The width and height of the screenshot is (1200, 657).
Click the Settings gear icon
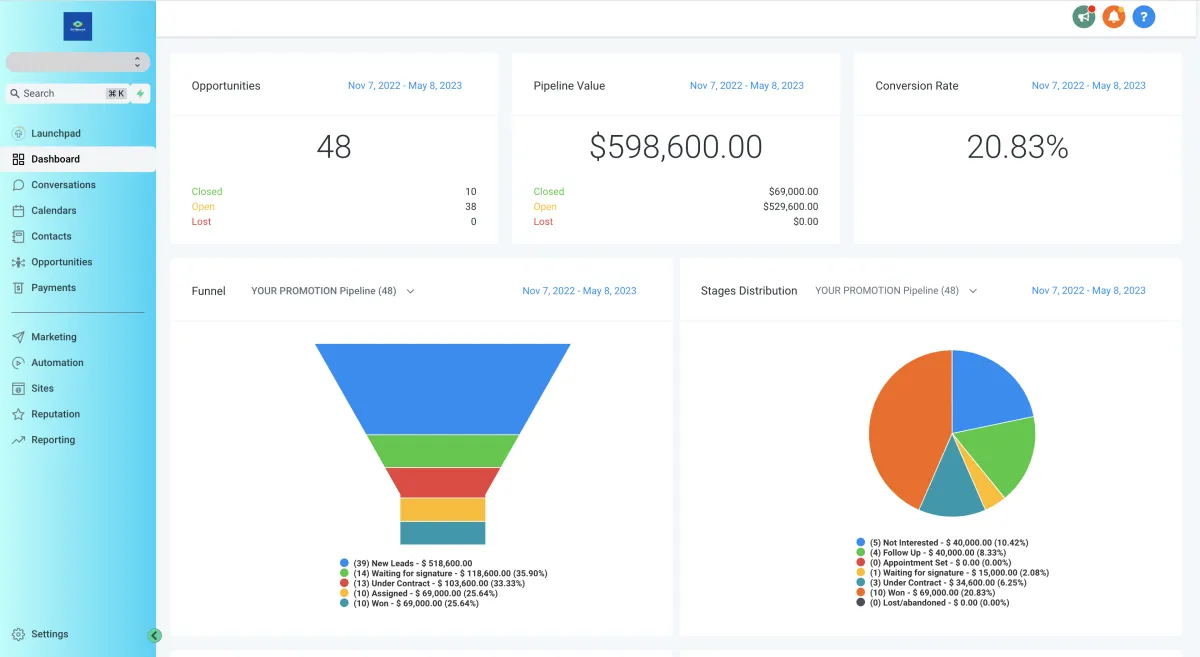[x=18, y=634]
